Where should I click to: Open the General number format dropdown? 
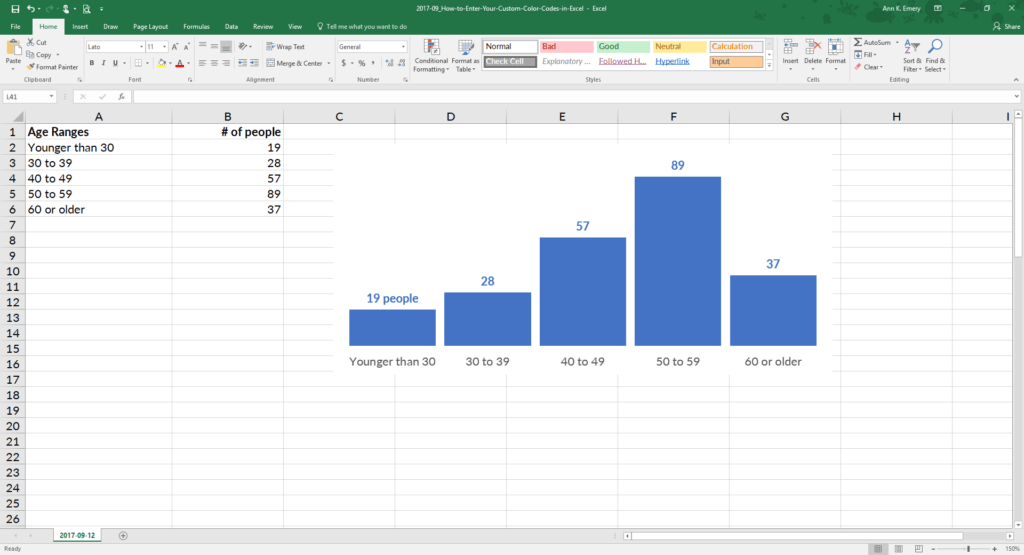point(403,47)
